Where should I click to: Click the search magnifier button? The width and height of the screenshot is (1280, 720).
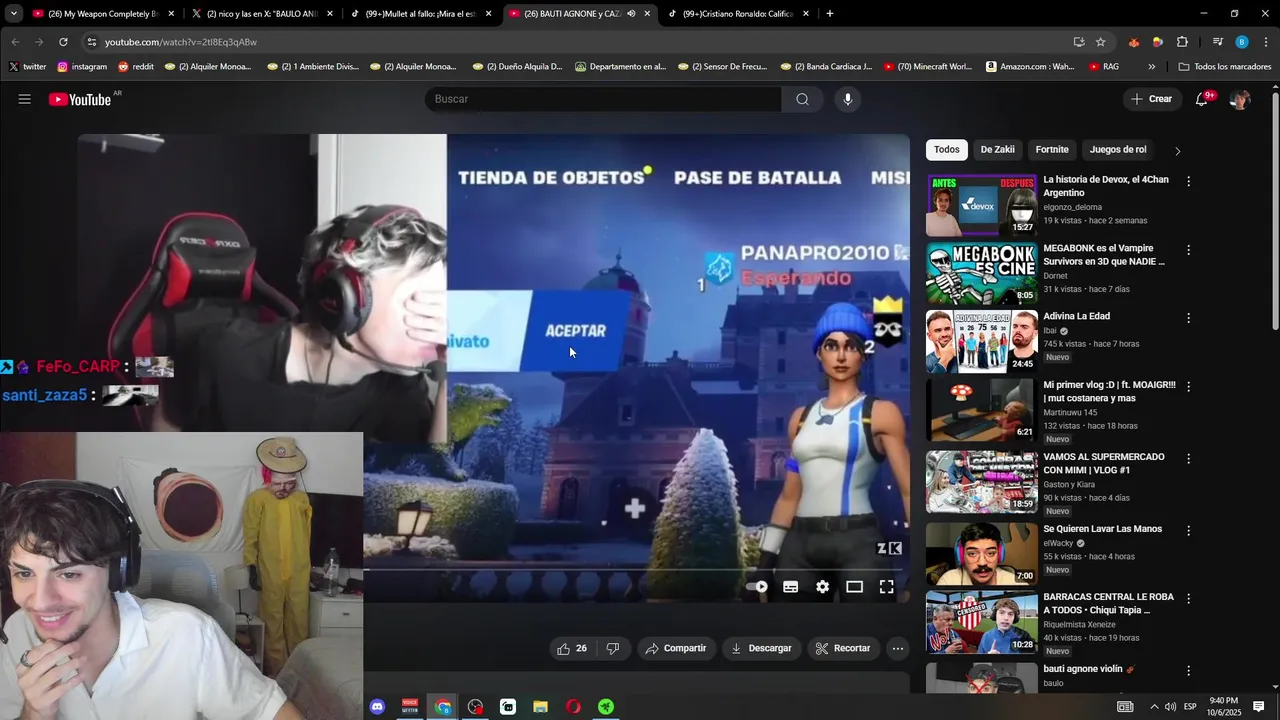(802, 99)
